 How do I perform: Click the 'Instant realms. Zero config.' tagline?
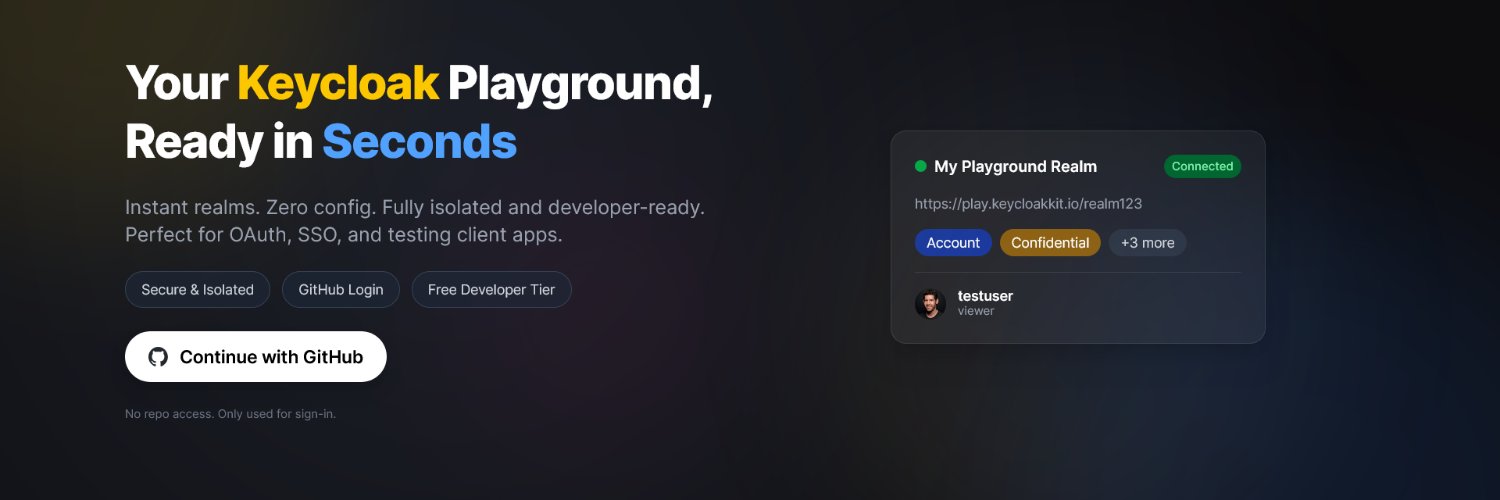[x=415, y=222]
